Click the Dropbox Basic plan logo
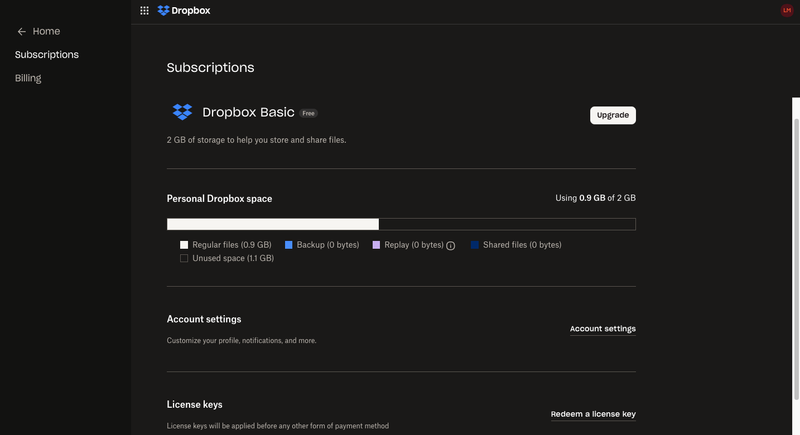Image resolution: width=800 pixels, height=435 pixels. pyautogui.click(x=182, y=113)
